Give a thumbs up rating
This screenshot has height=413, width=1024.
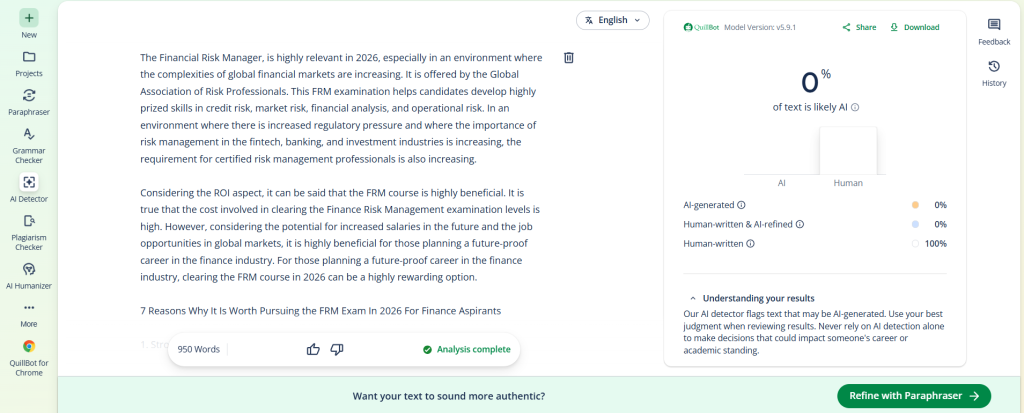coord(313,349)
